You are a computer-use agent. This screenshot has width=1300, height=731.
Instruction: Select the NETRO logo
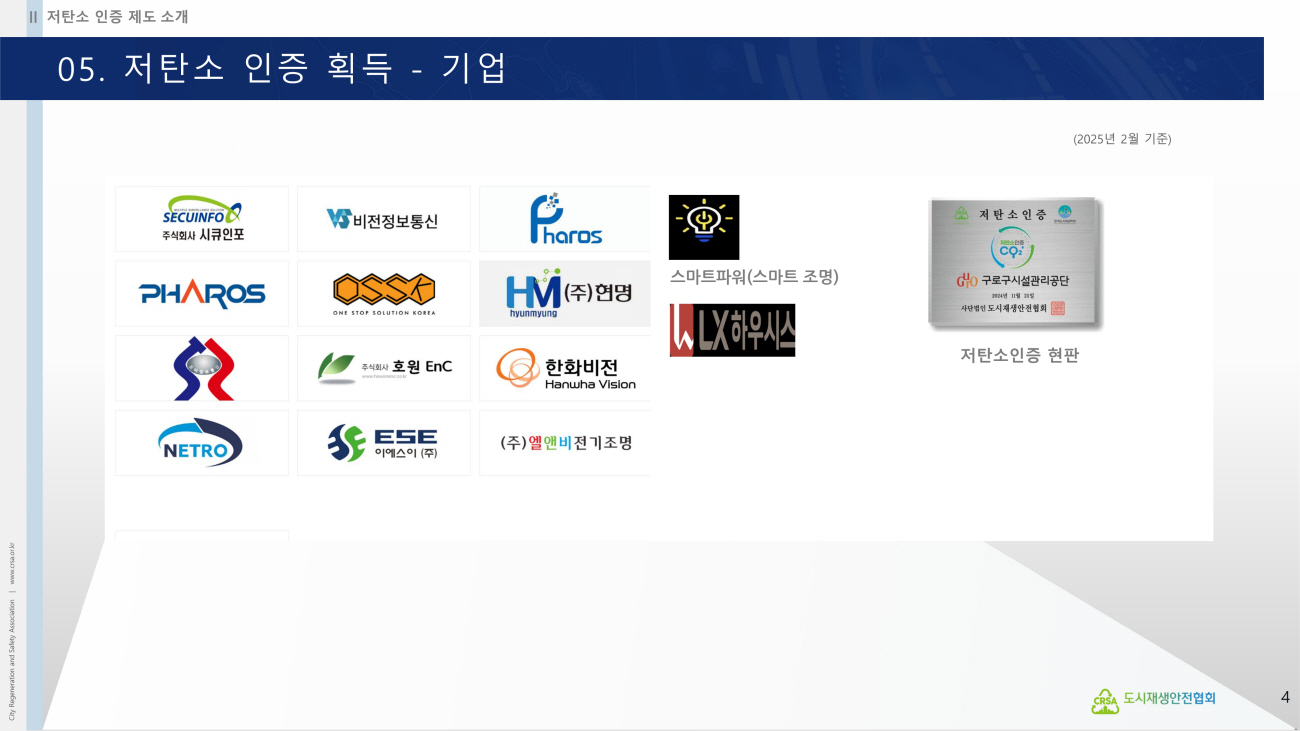[202, 443]
